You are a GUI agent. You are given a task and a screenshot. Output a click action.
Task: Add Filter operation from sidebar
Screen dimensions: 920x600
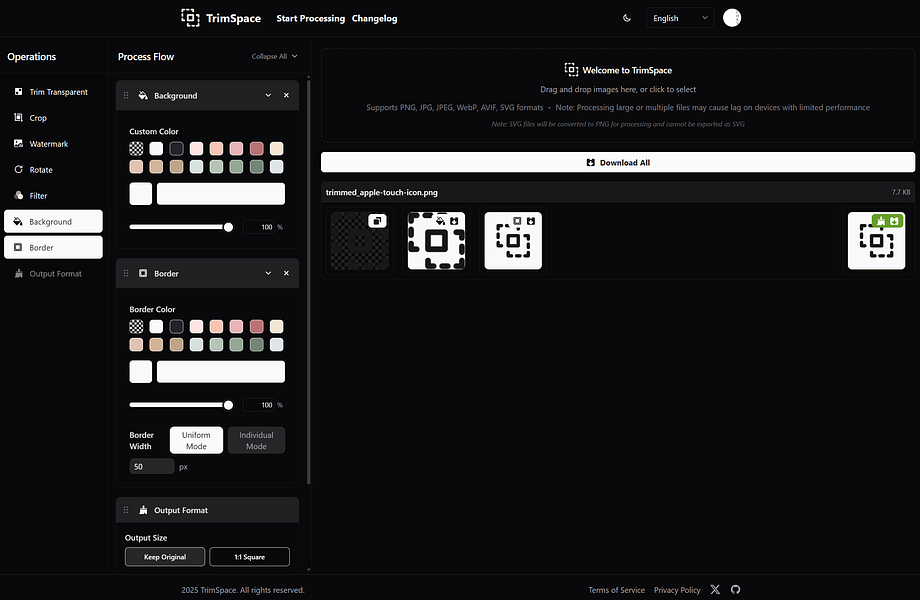click(x=53, y=195)
